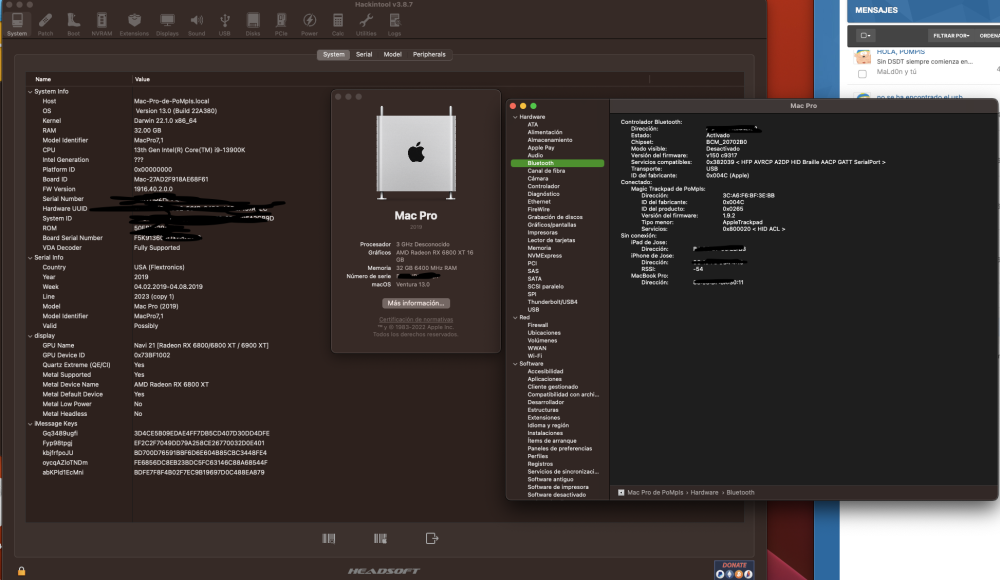Screen dimensions: 1000x580
Task: Open the System toolbar icon in Hackintool
Action: 17,24
